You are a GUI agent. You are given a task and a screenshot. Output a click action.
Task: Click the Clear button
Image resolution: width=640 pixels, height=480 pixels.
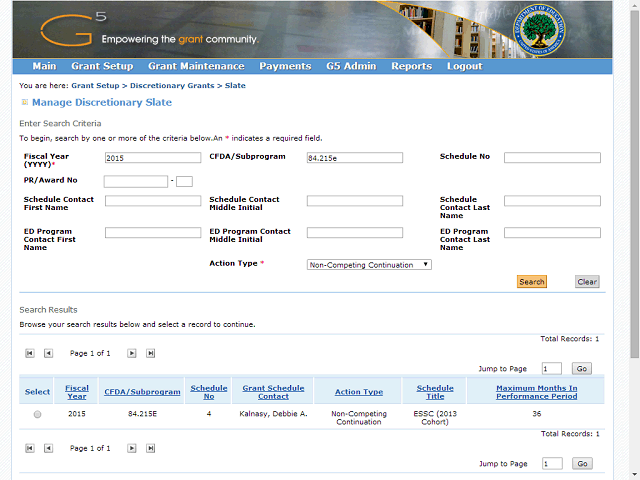pyautogui.click(x=587, y=282)
